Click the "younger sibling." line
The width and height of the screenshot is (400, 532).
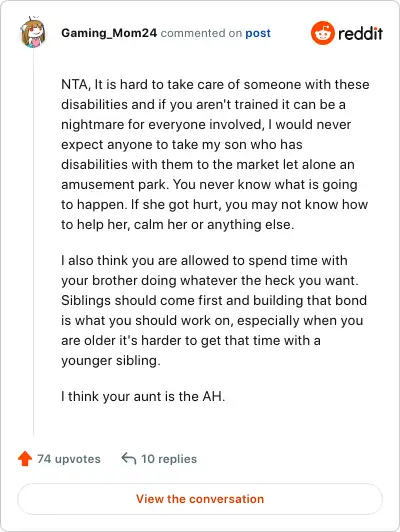tap(111, 361)
